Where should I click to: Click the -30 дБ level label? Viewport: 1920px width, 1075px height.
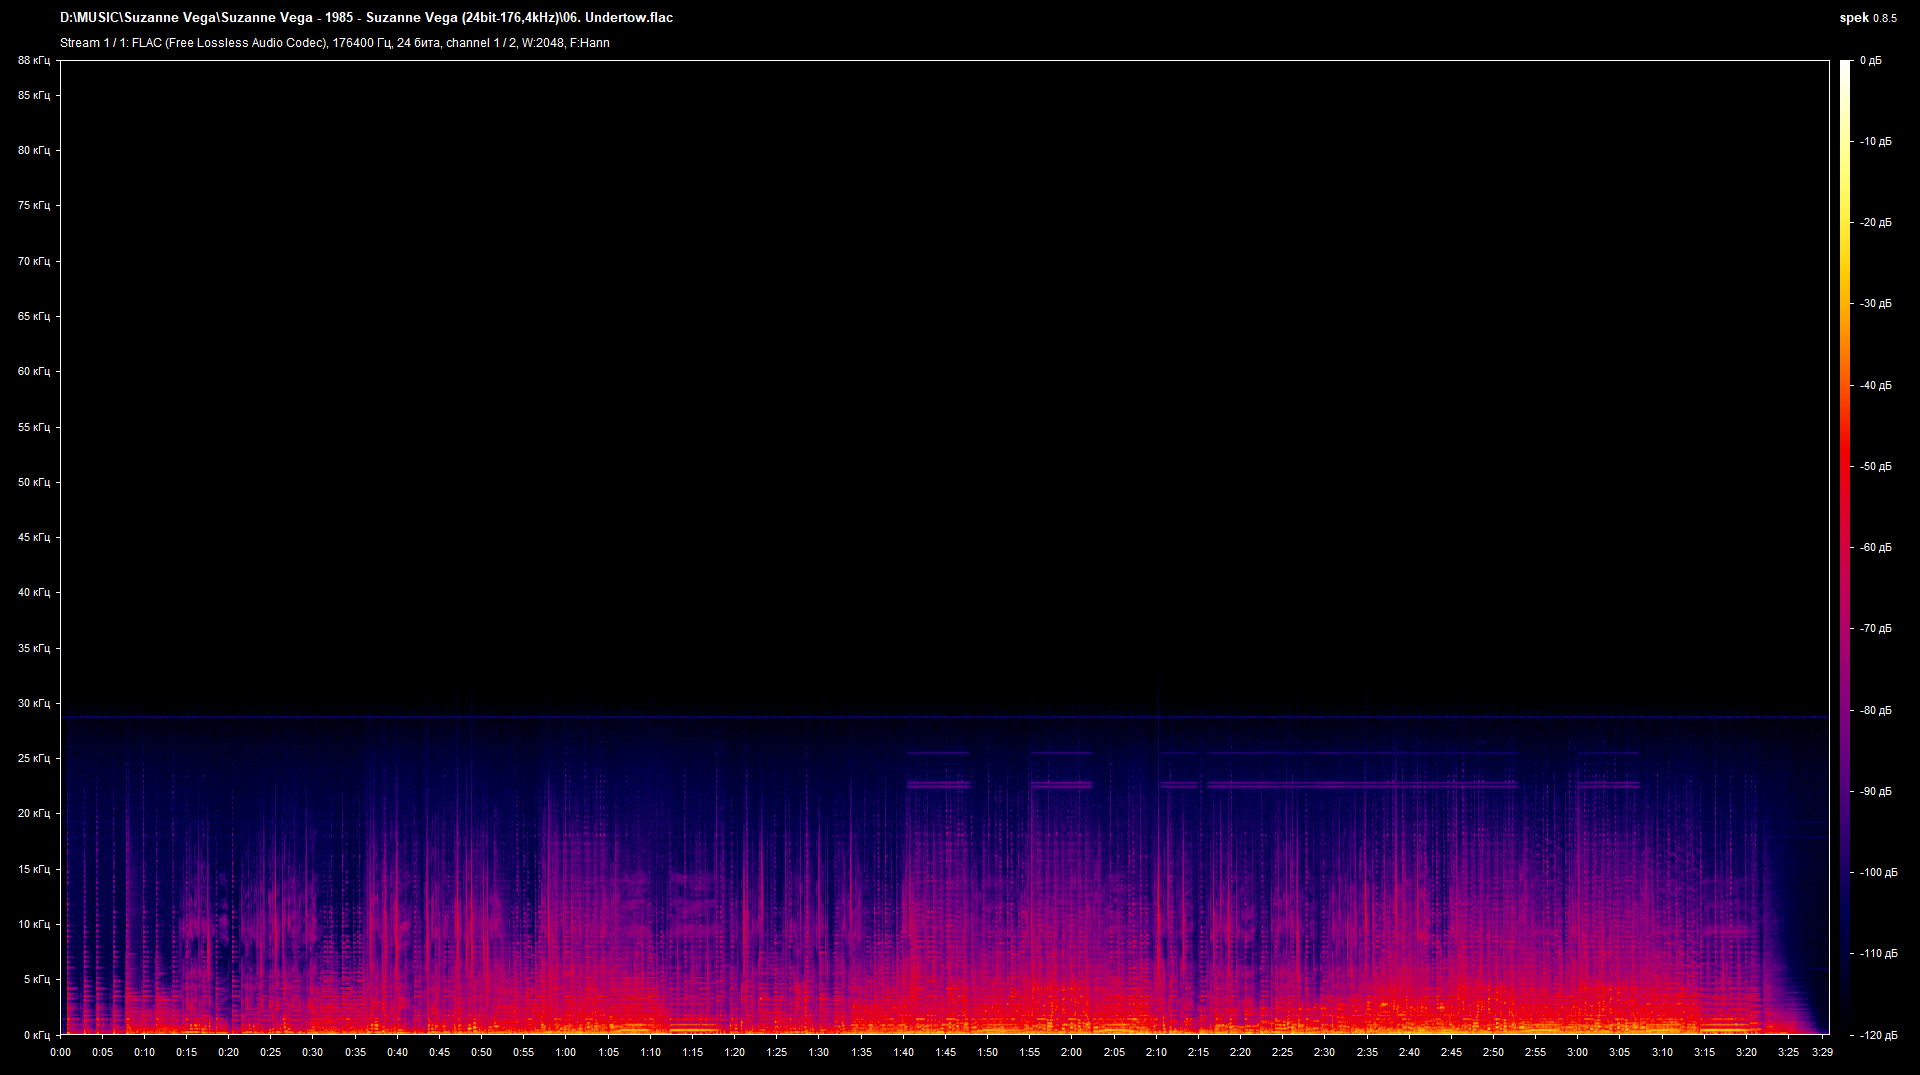pos(1876,304)
